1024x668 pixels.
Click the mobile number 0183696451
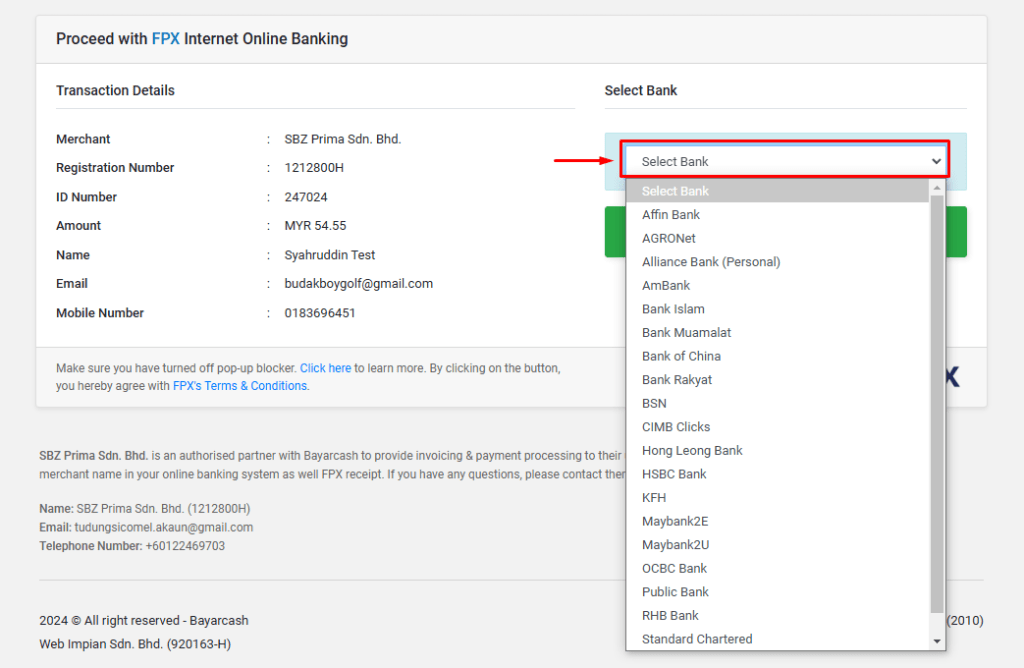click(x=320, y=313)
